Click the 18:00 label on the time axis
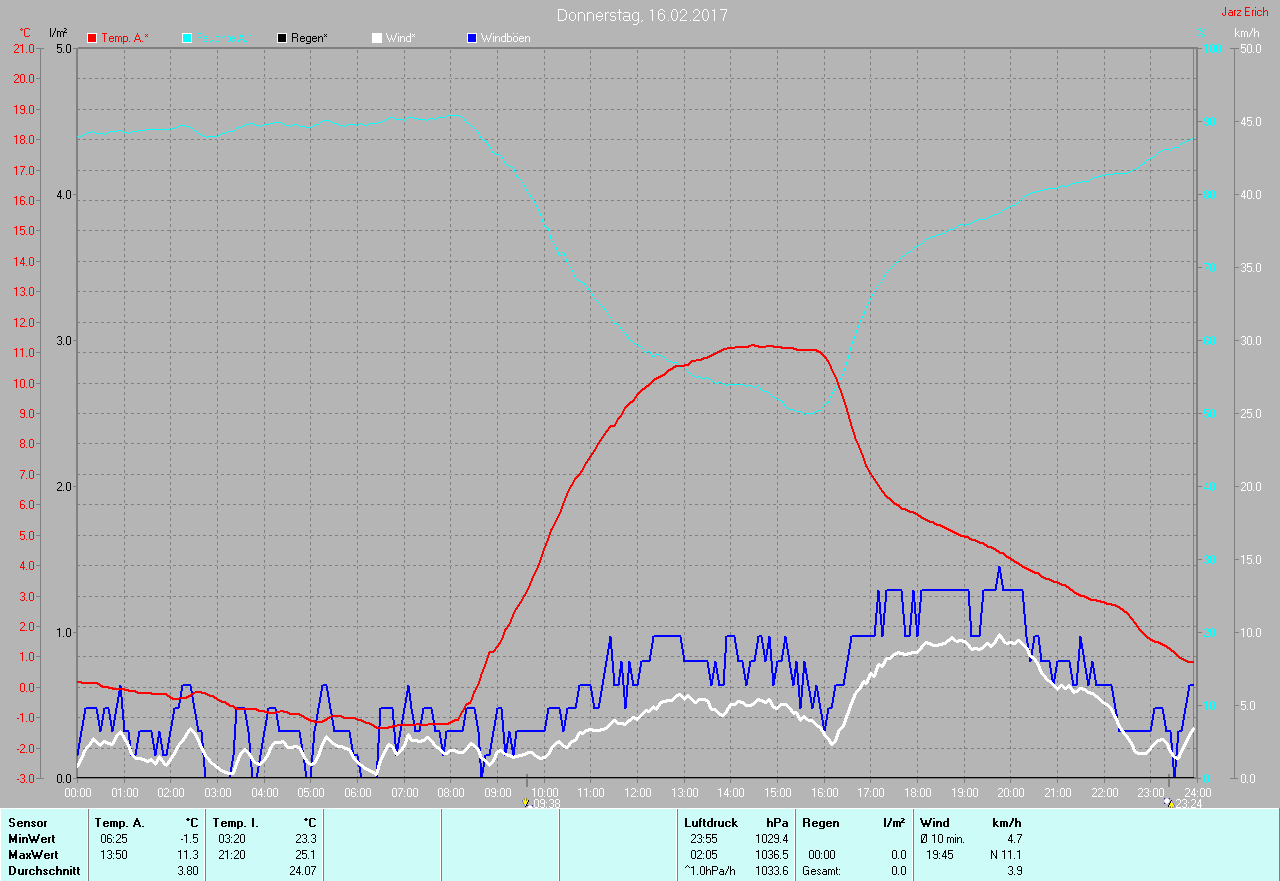 click(917, 792)
